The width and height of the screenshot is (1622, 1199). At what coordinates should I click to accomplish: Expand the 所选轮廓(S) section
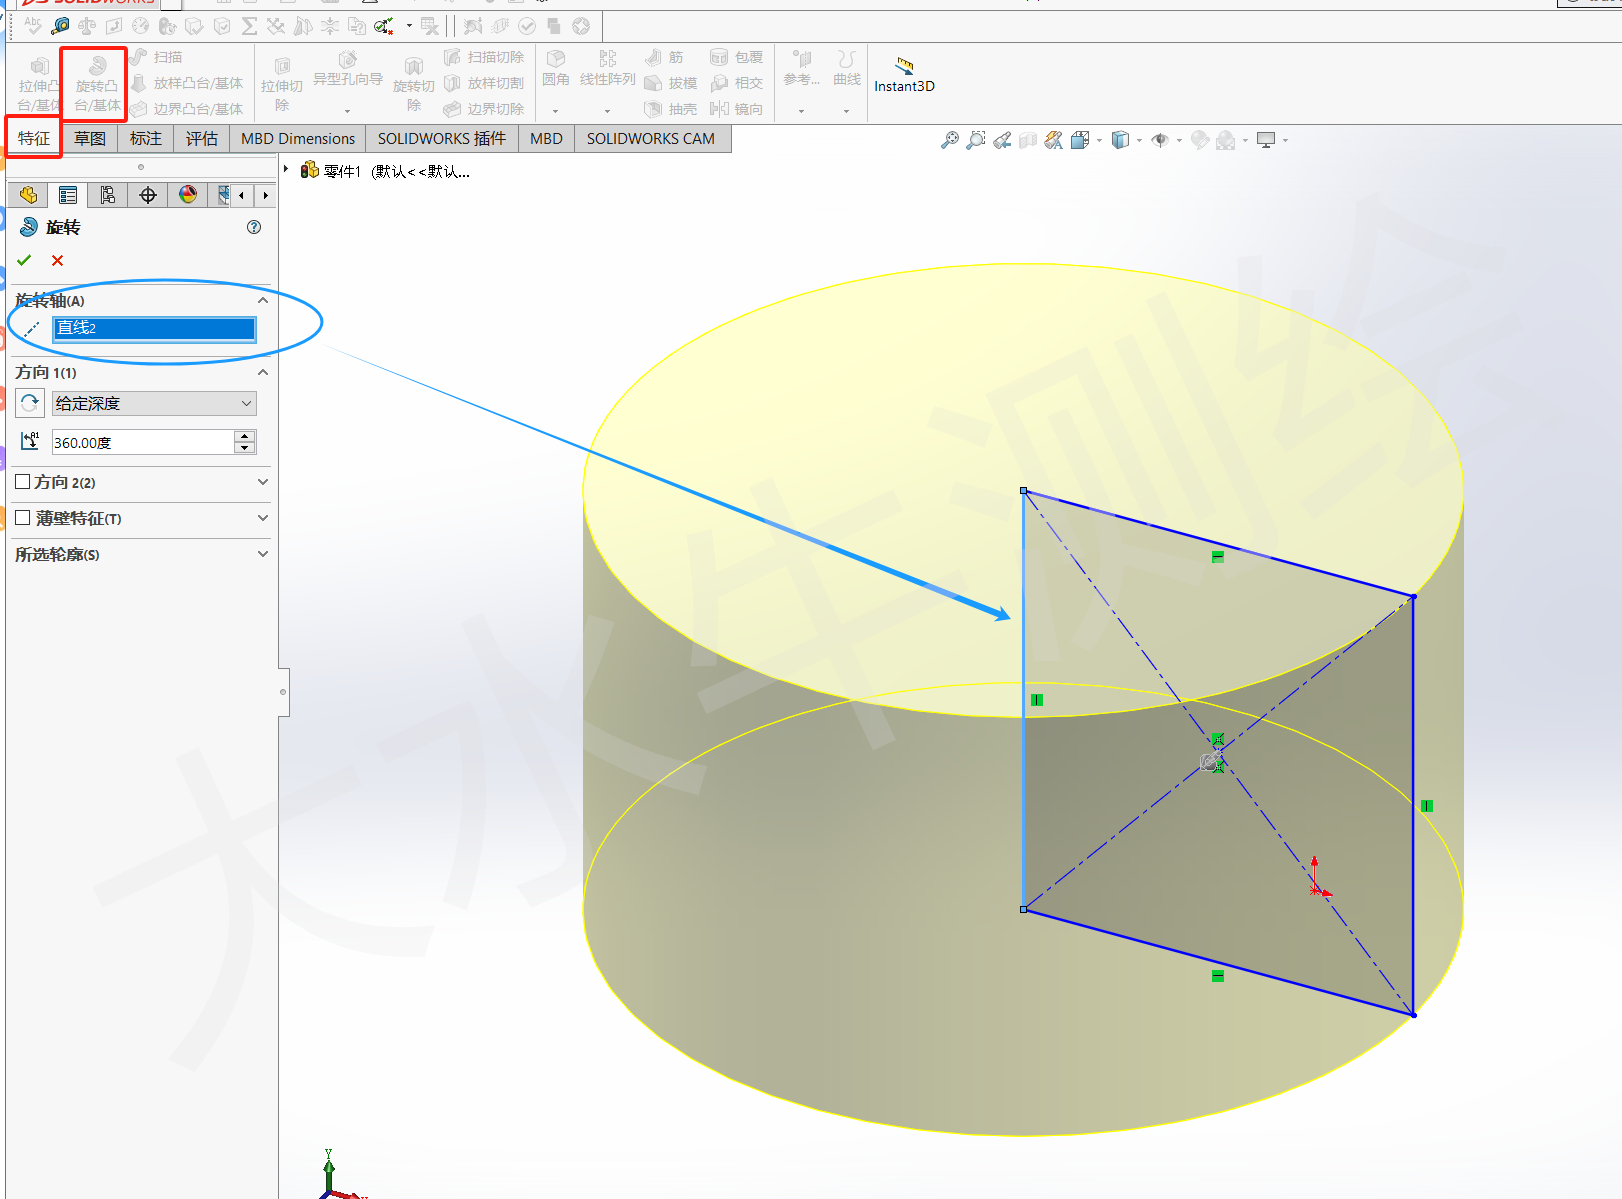tap(262, 553)
